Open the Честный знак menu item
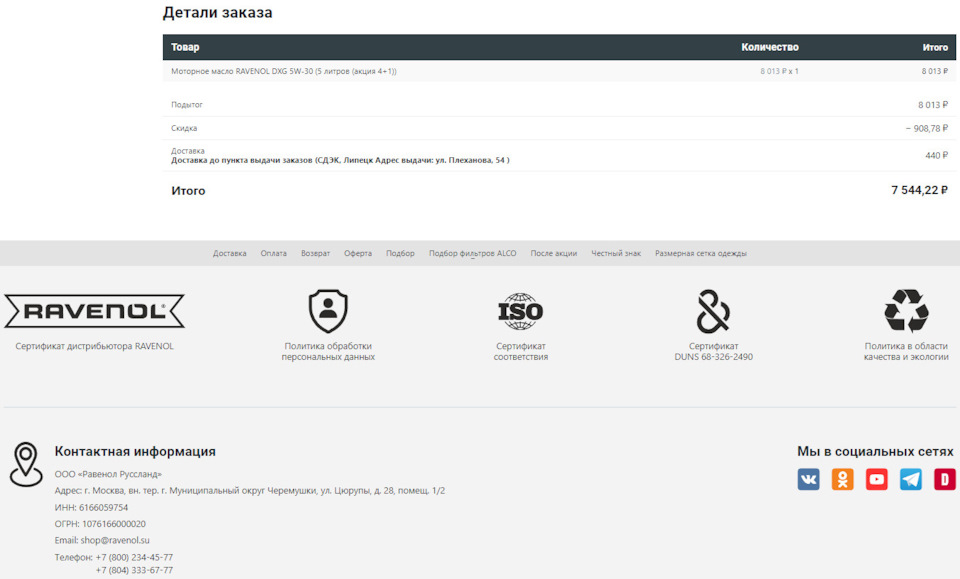960x579 pixels. tap(616, 253)
